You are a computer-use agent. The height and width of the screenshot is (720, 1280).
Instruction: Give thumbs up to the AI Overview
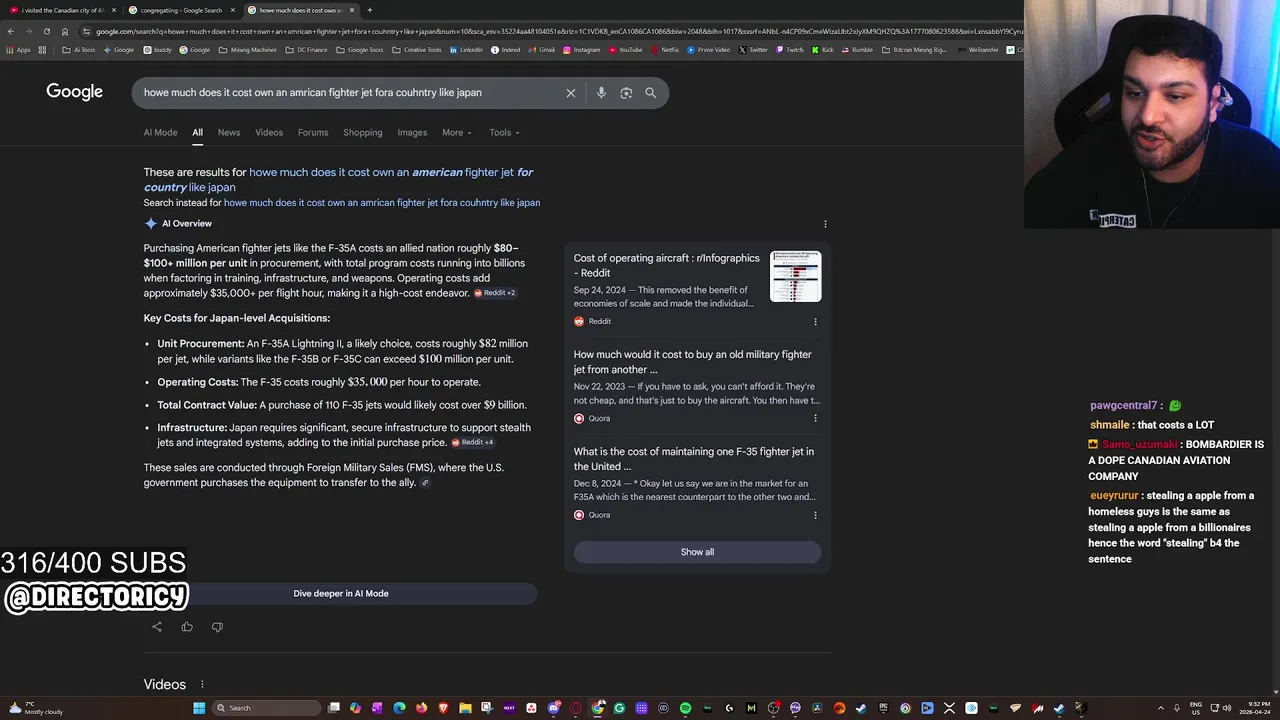point(187,627)
